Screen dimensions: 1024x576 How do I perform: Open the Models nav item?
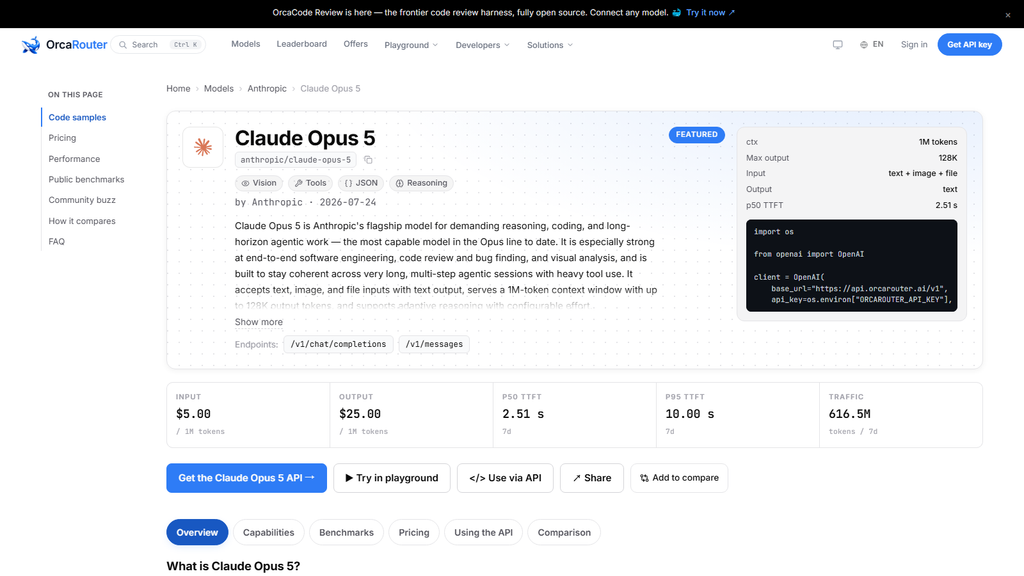tap(246, 44)
